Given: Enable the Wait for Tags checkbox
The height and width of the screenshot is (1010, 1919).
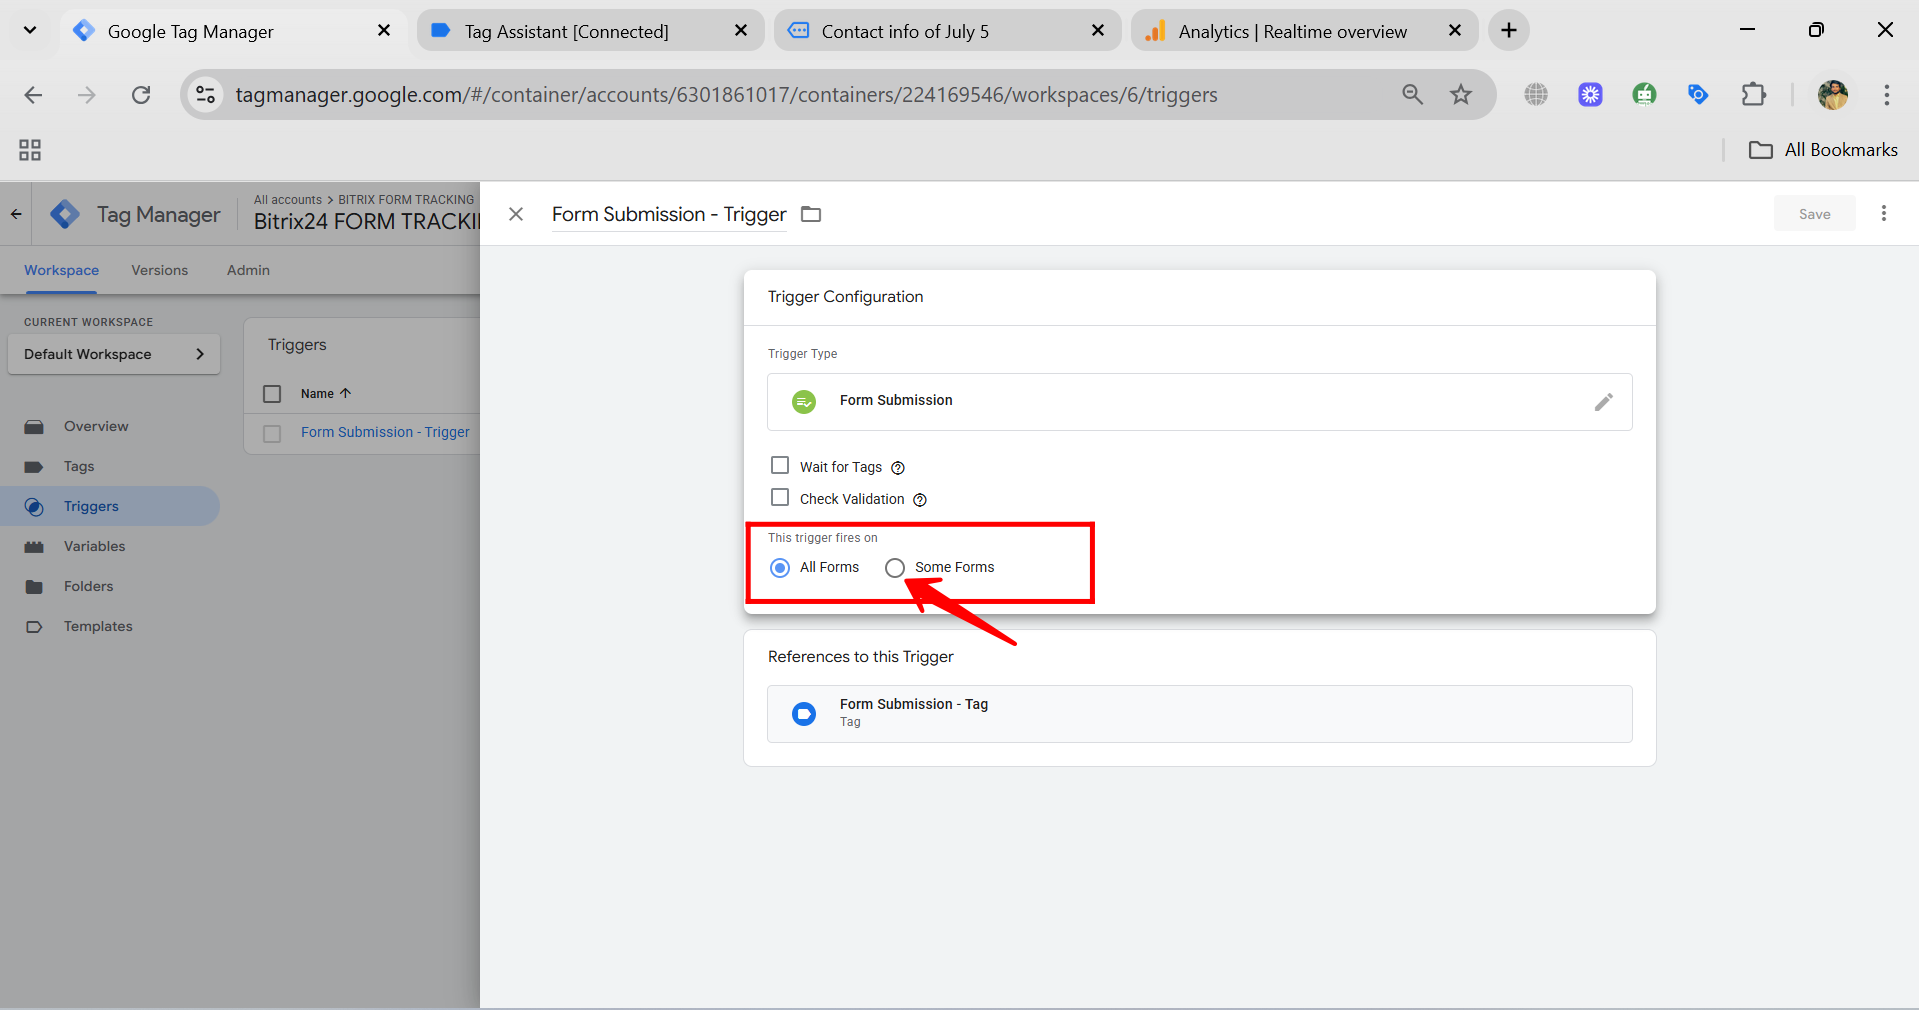Looking at the screenshot, I should (x=780, y=466).
